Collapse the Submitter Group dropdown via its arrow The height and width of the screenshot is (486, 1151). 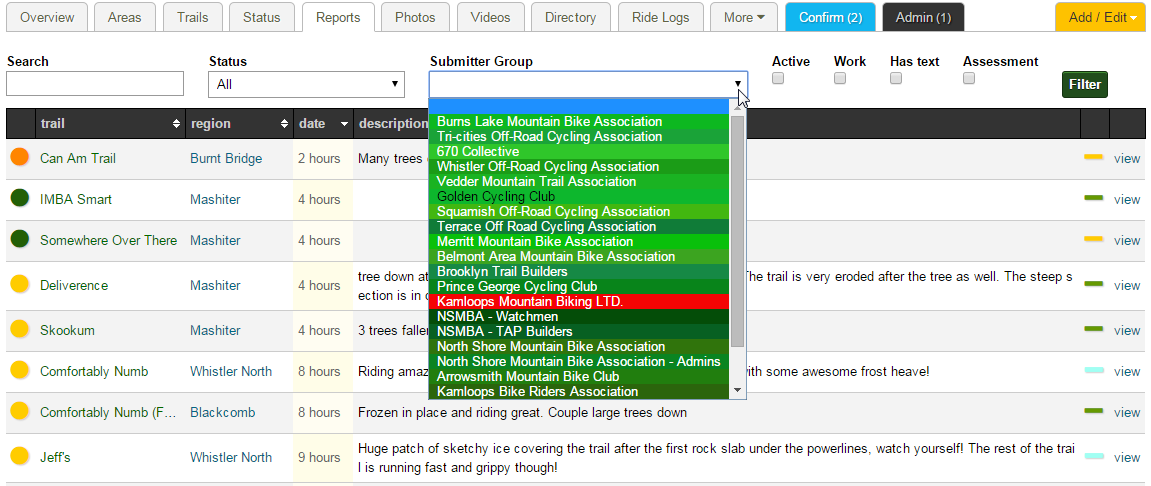point(737,84)
